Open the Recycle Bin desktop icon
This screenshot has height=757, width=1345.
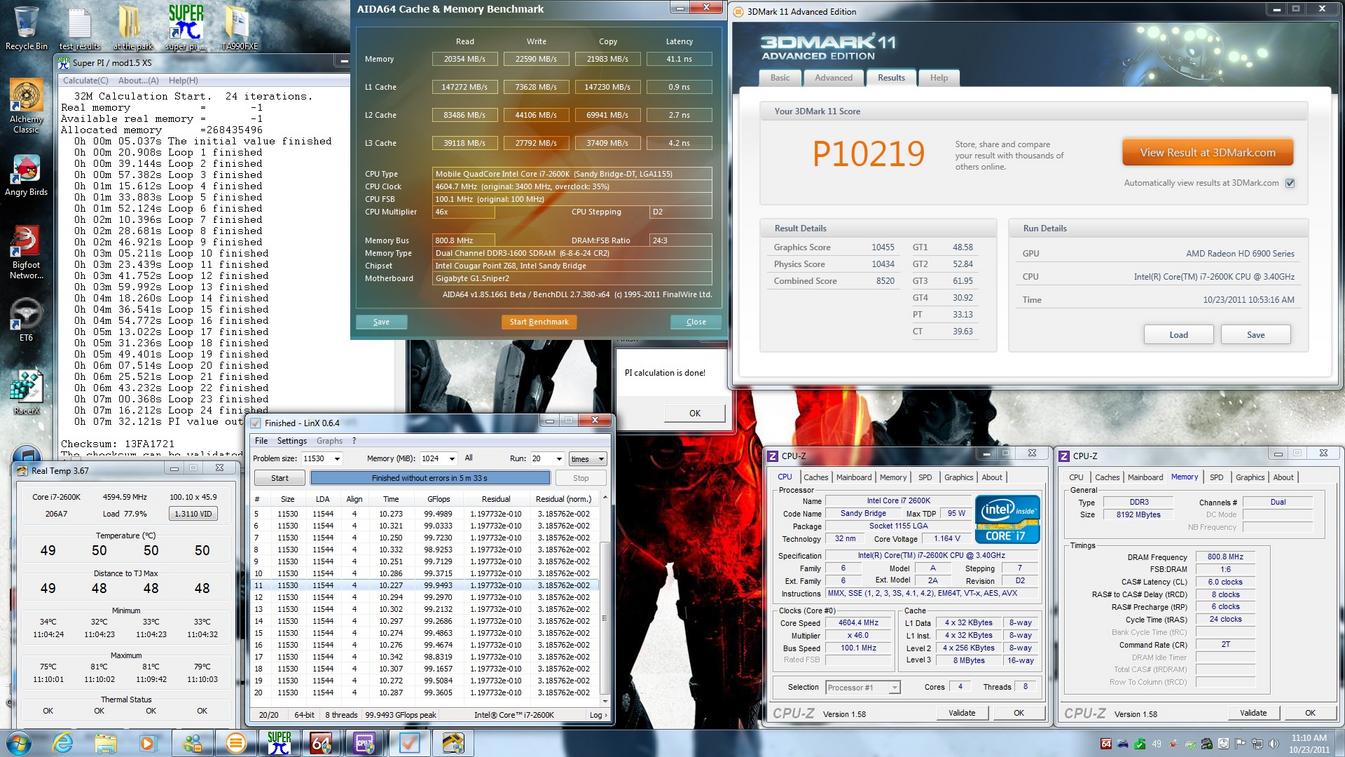coord(26,26)
